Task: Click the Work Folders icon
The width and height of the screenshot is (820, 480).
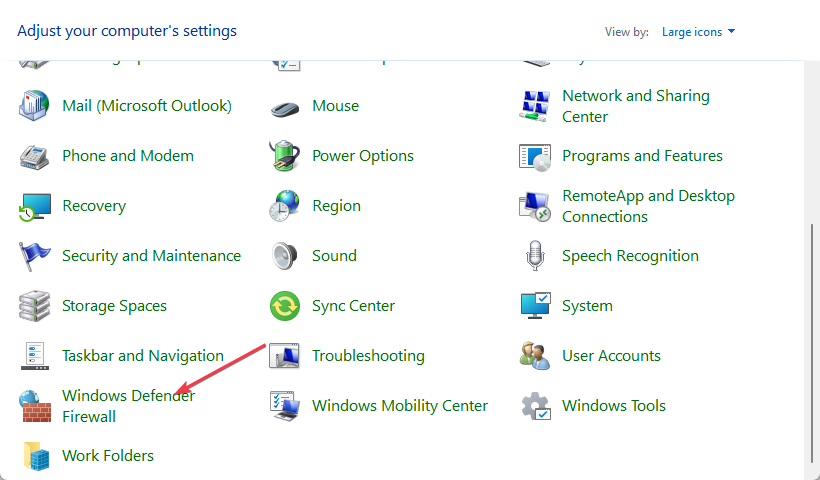Action: (36, 456)
